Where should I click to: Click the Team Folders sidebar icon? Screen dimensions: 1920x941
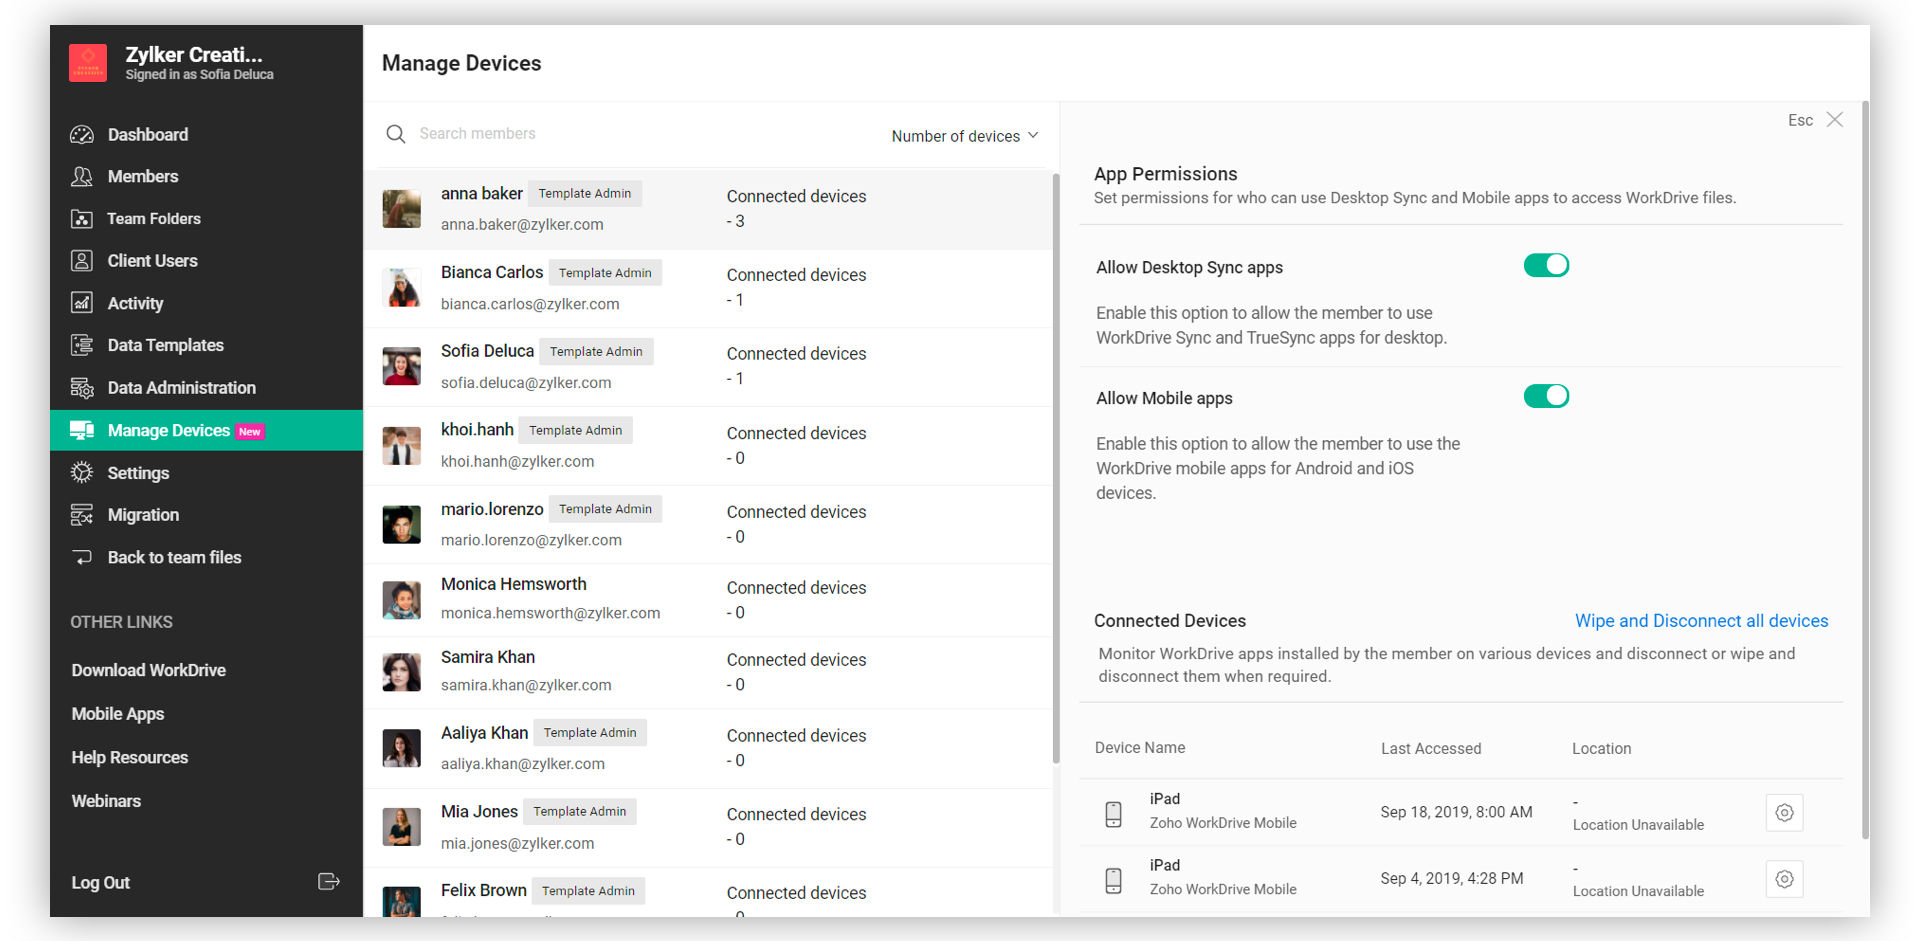(x=82, y=219)
